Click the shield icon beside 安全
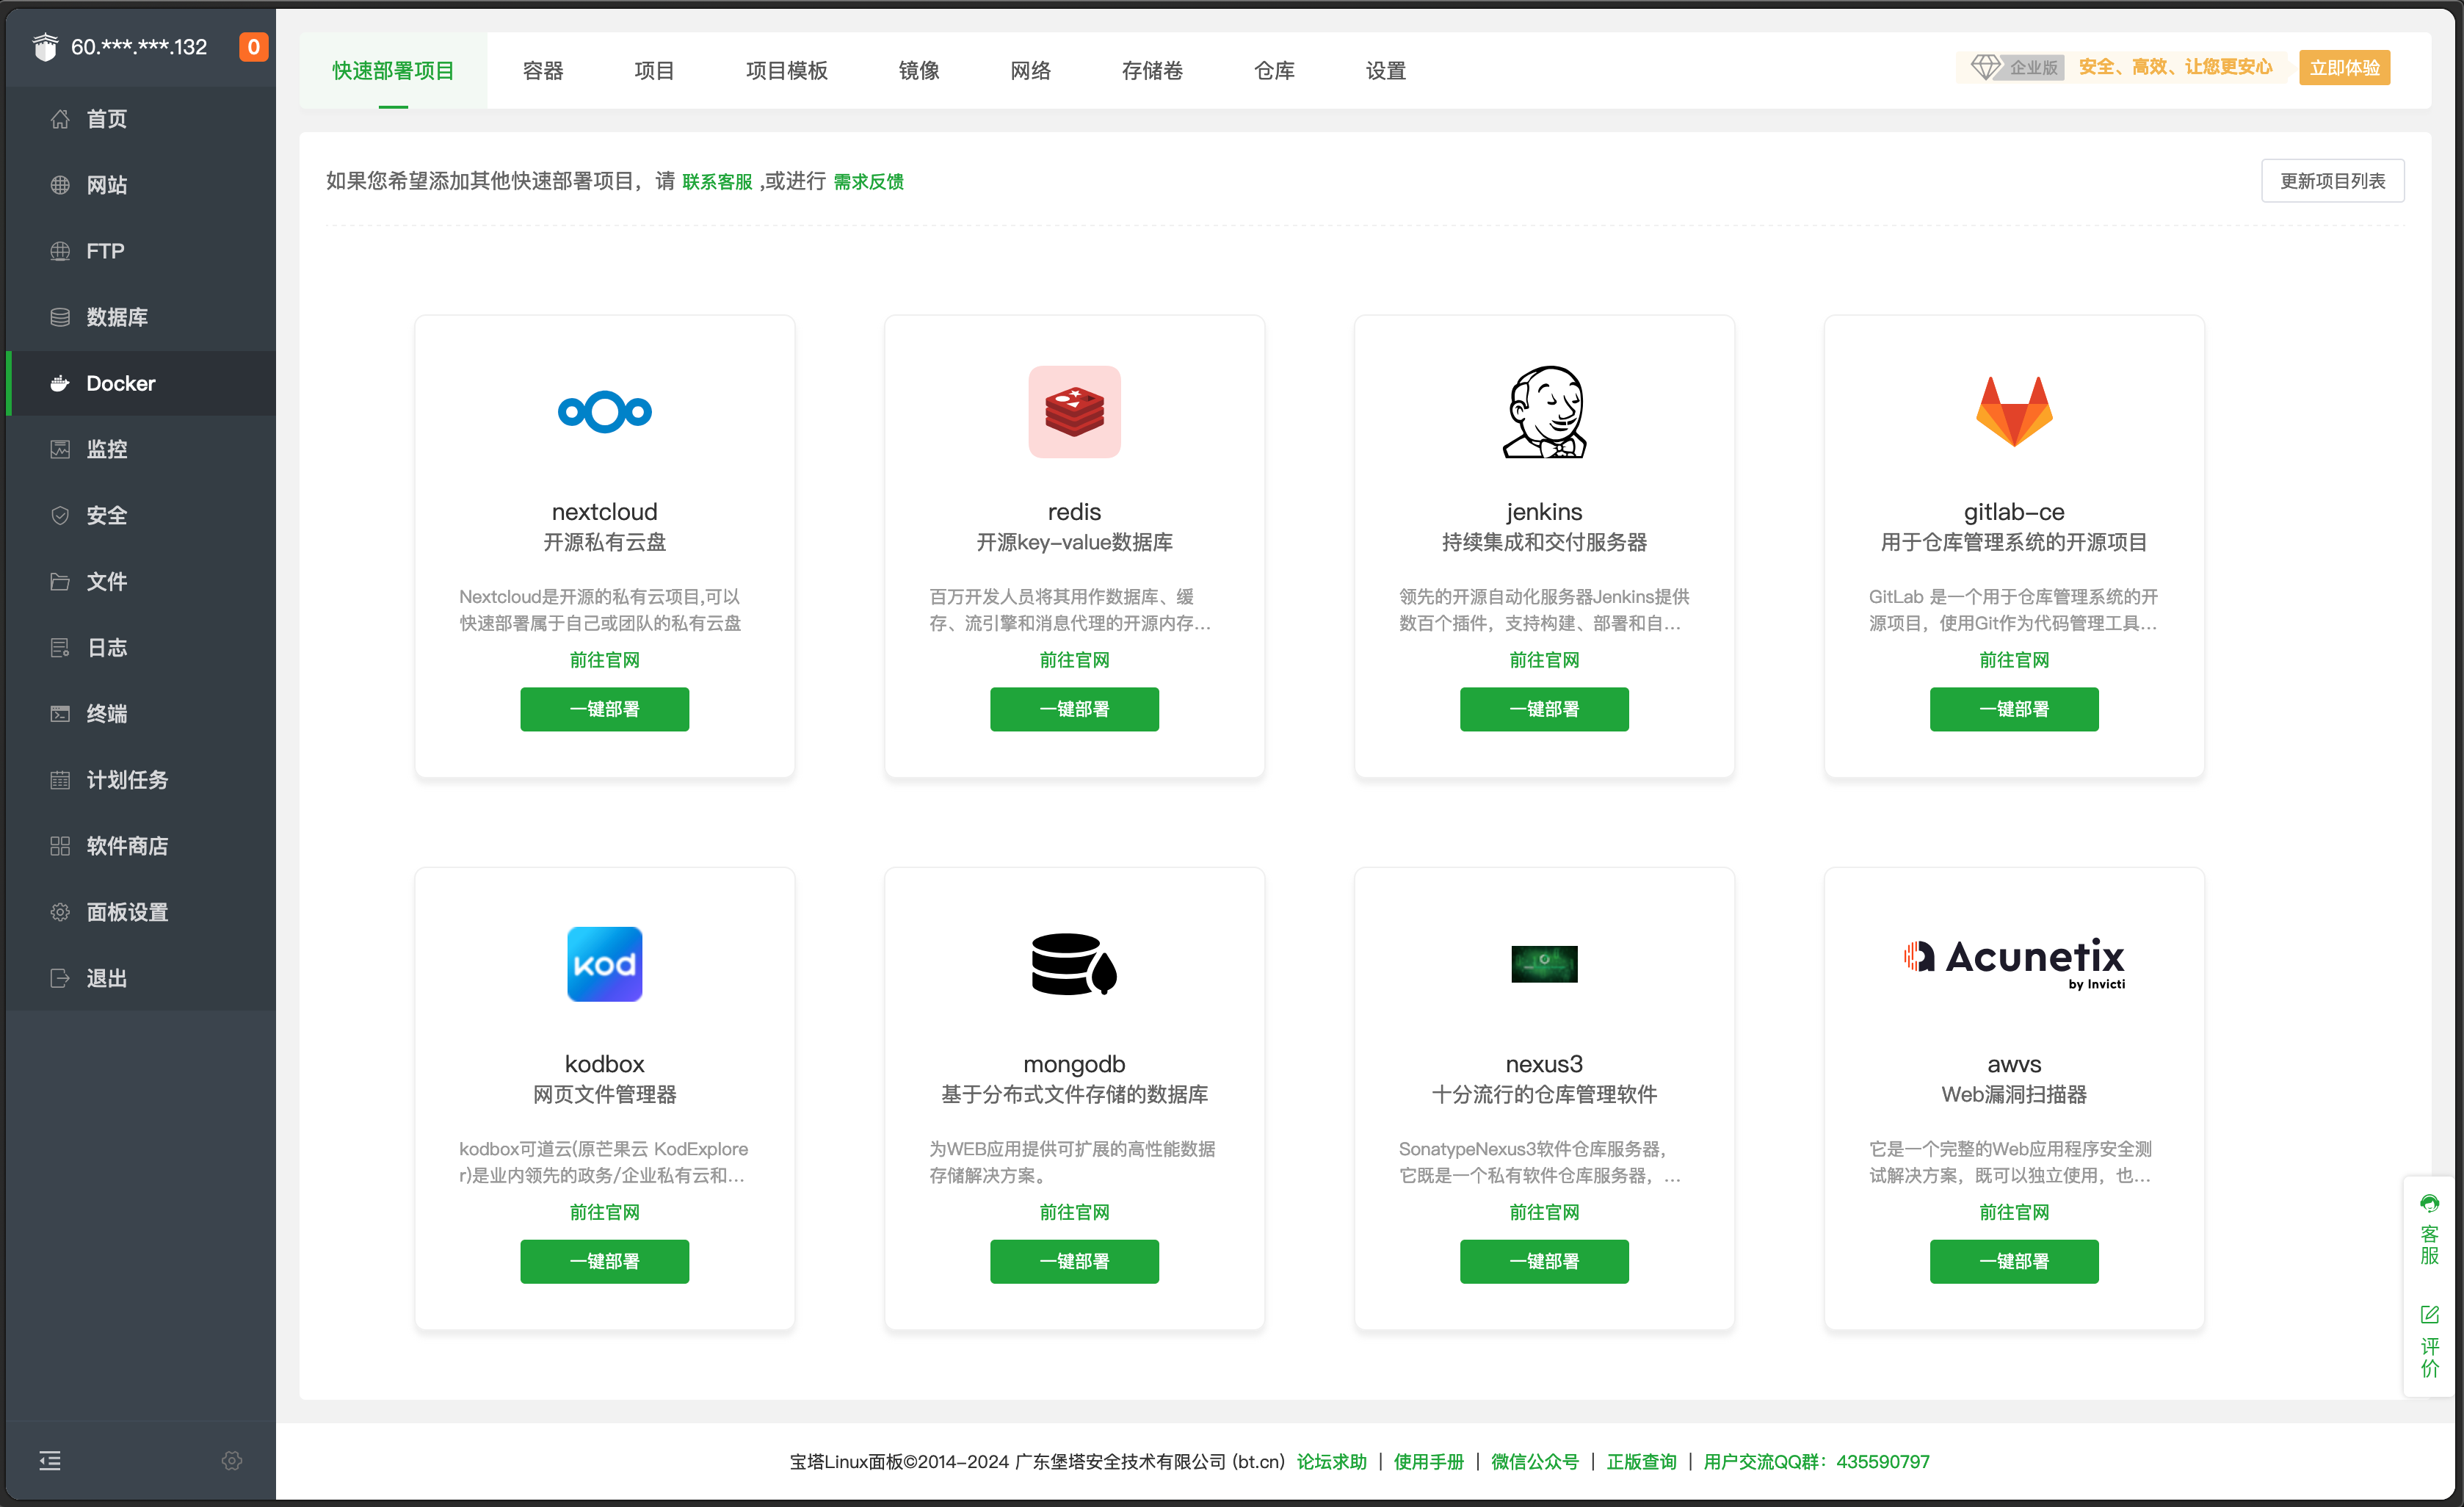This screenshot has height=1507, width=2464. [60, 515]
